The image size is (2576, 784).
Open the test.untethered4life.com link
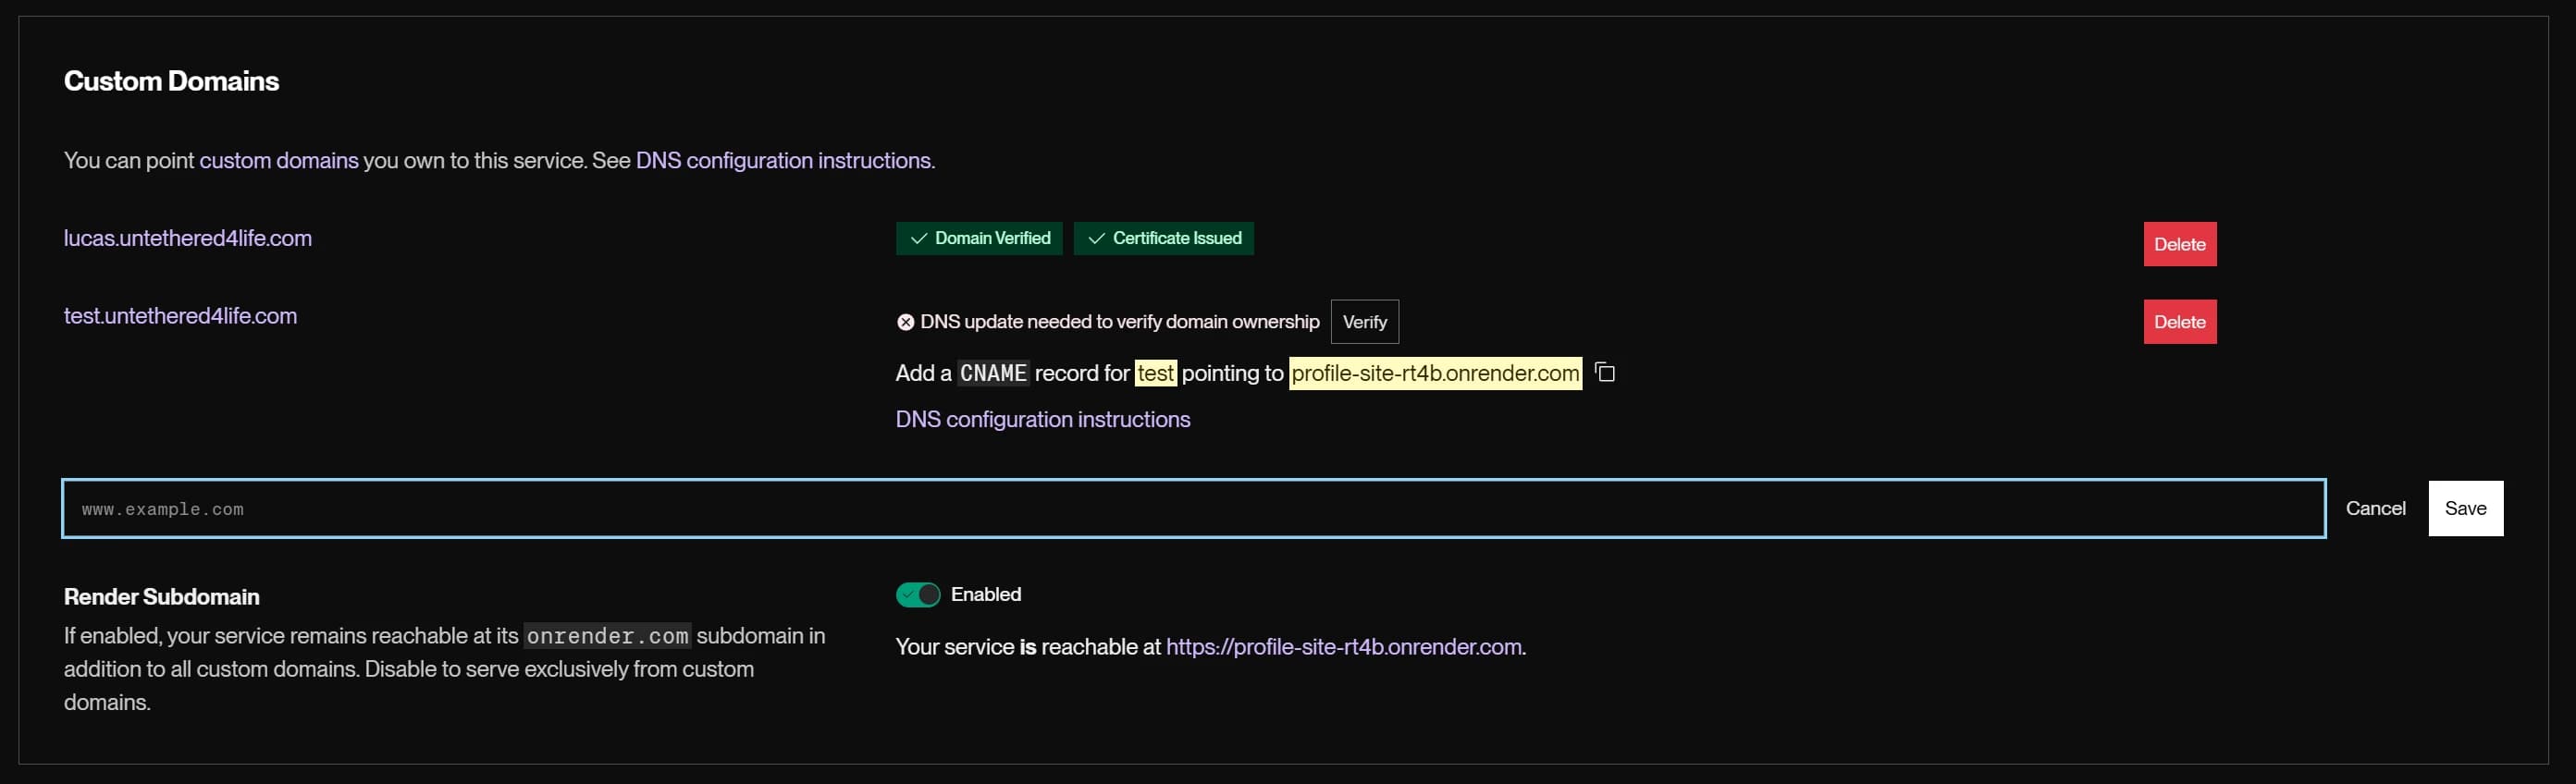tap(180, 317)
